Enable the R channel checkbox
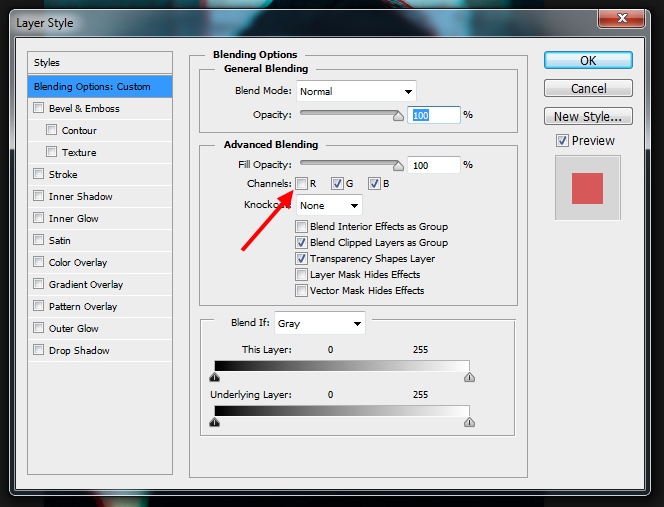The width and height of the screenshot is (664, 507). pos(301,184)
